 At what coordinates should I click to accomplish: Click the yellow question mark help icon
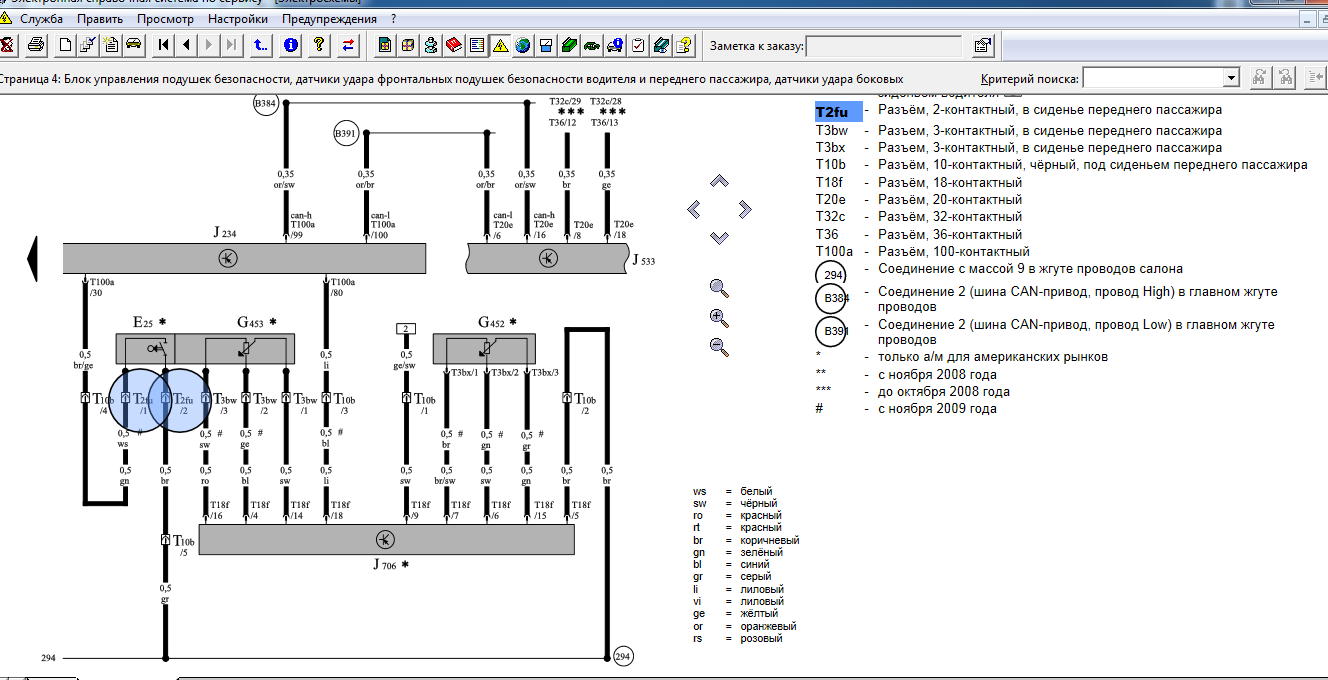319,45
